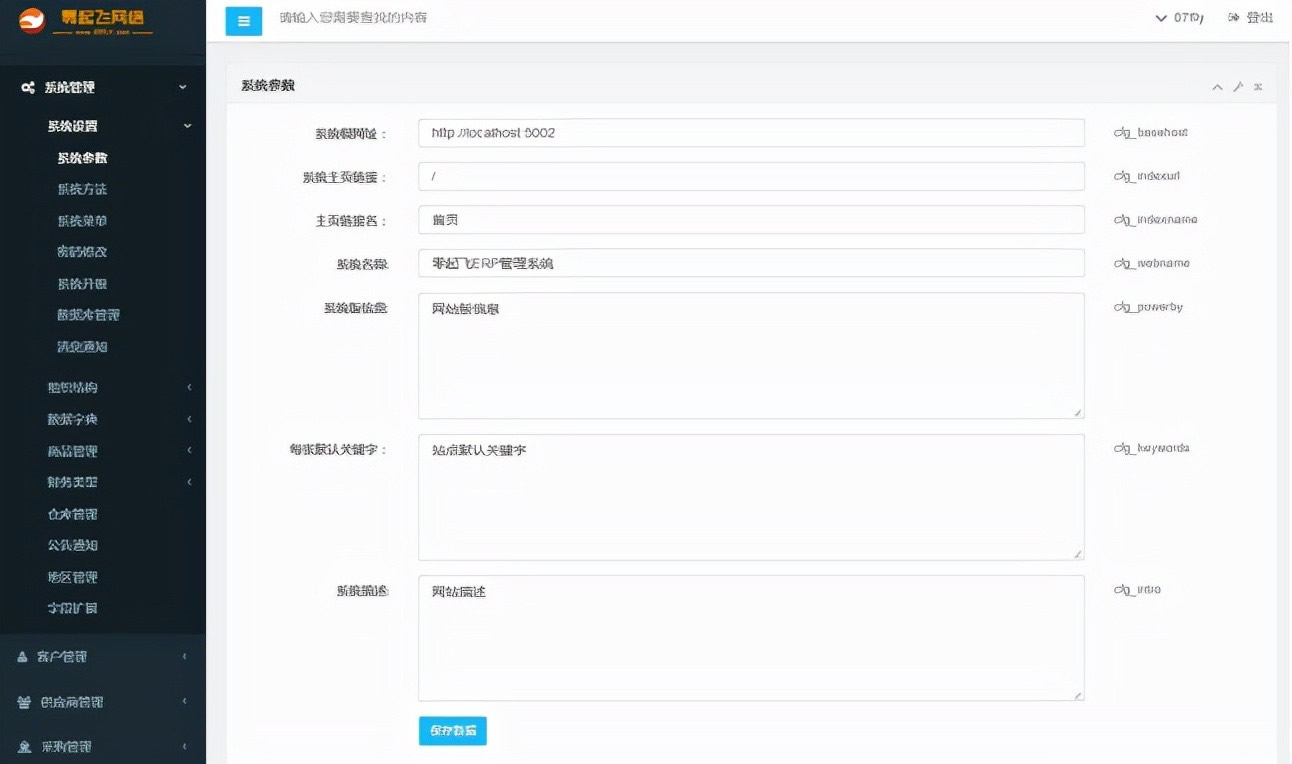Viewport: 1292px width, 764px height.
Task: Open the 密码修改 menu item
Action: [x=82, y=252]
